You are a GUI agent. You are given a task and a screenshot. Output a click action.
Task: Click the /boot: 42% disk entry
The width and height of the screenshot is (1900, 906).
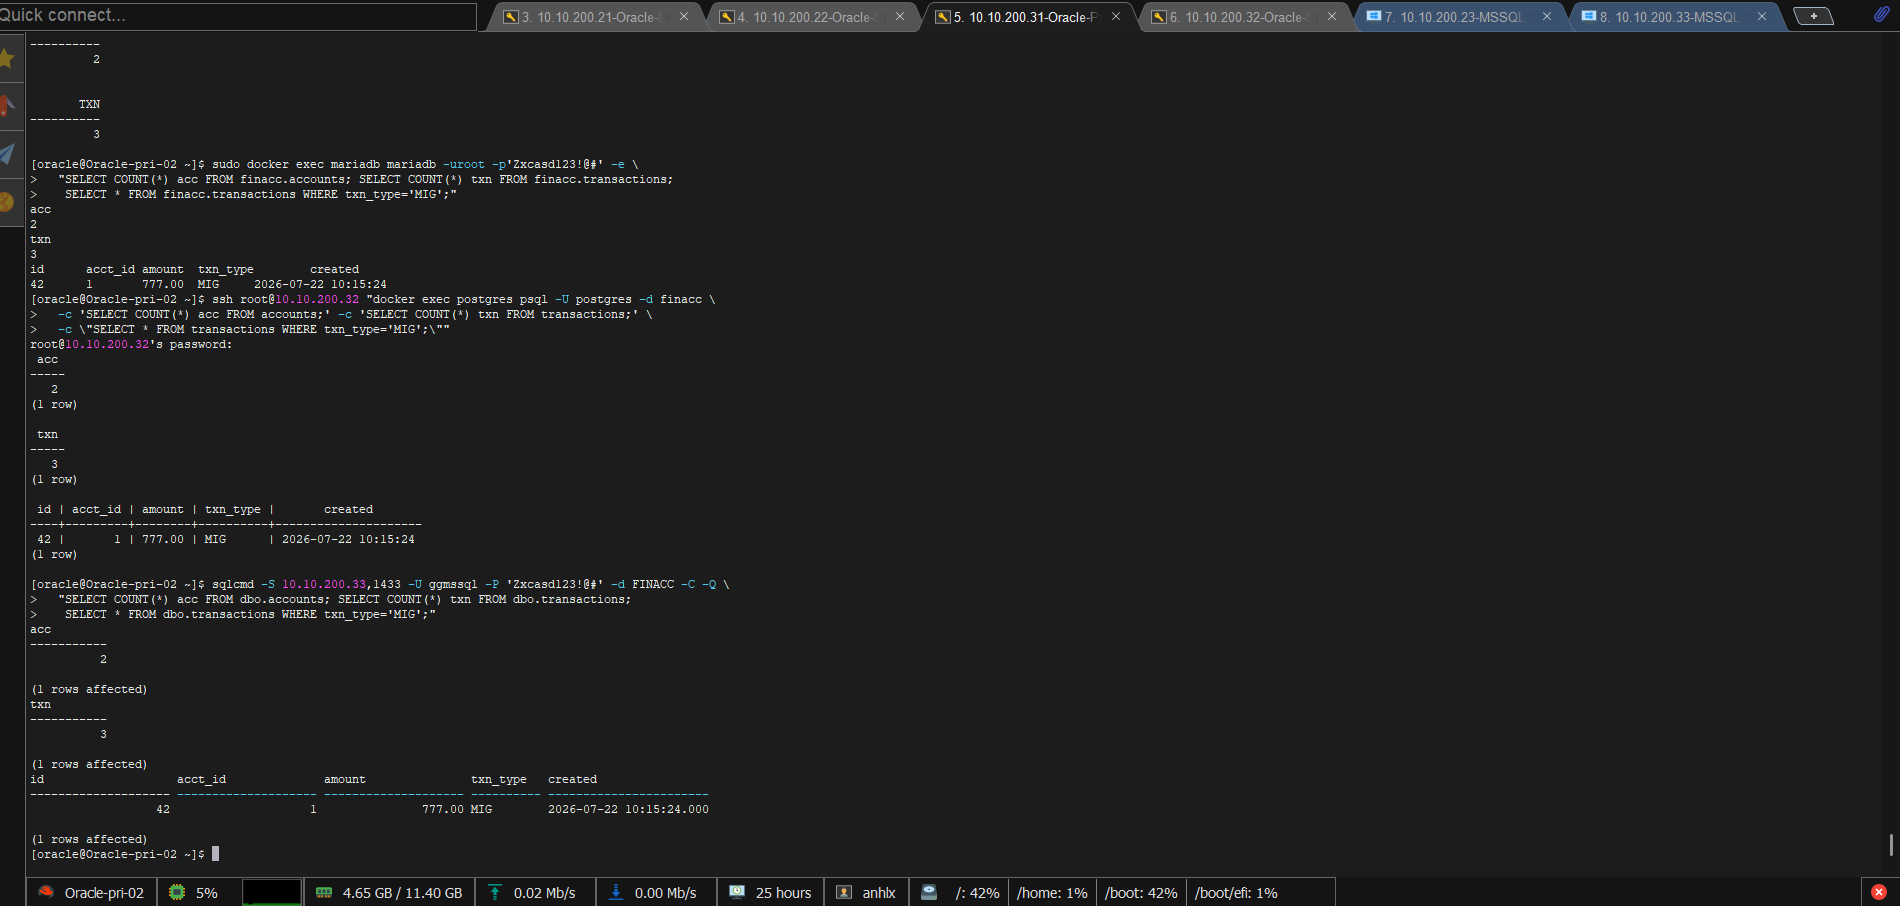coord(1141,893)
